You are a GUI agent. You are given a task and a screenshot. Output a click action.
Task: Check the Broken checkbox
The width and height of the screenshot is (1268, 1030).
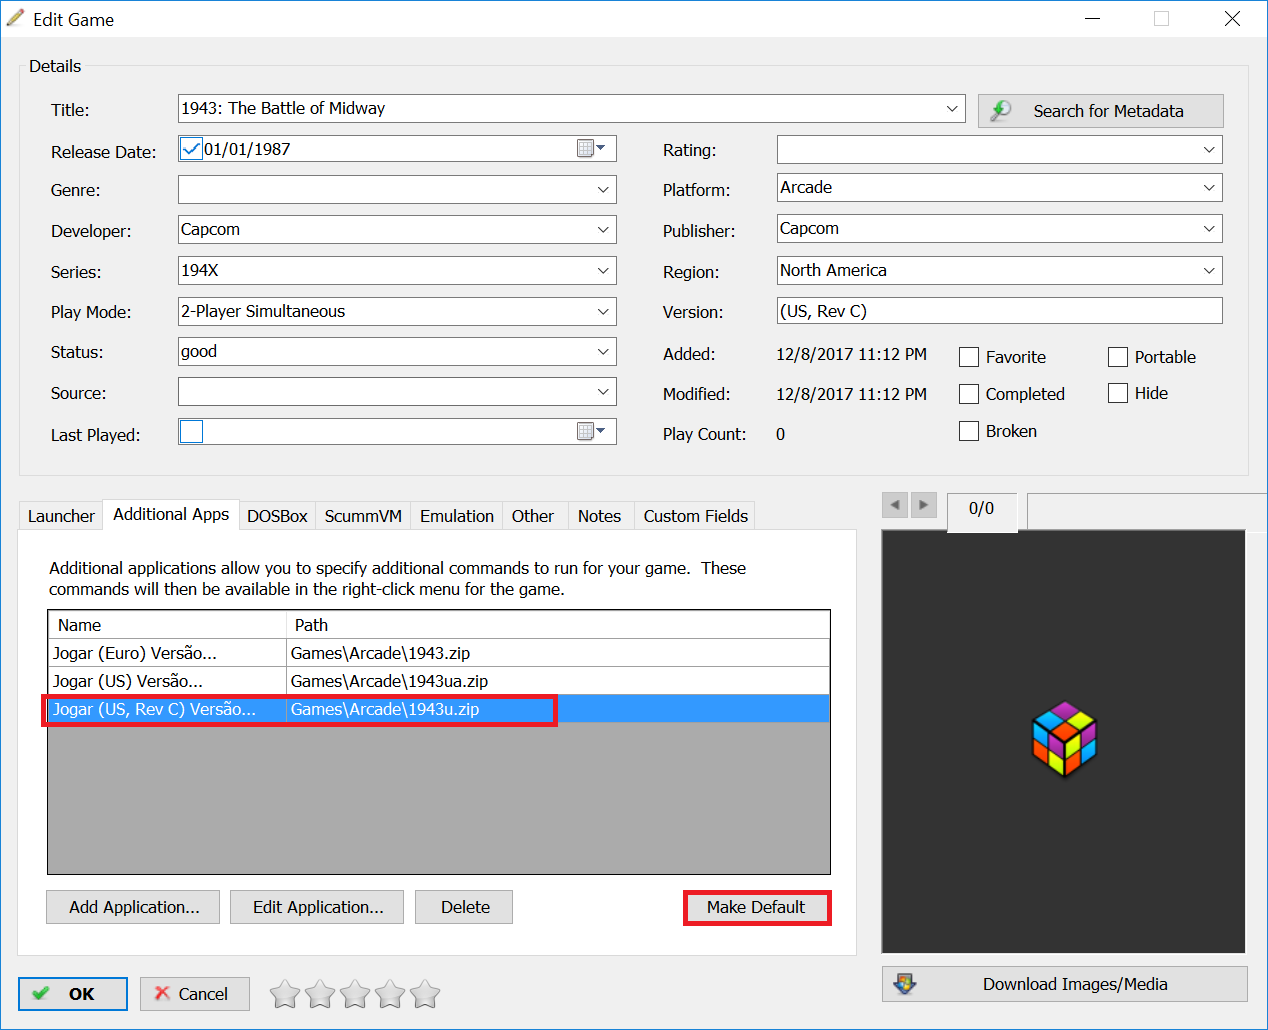pos(969,431)
